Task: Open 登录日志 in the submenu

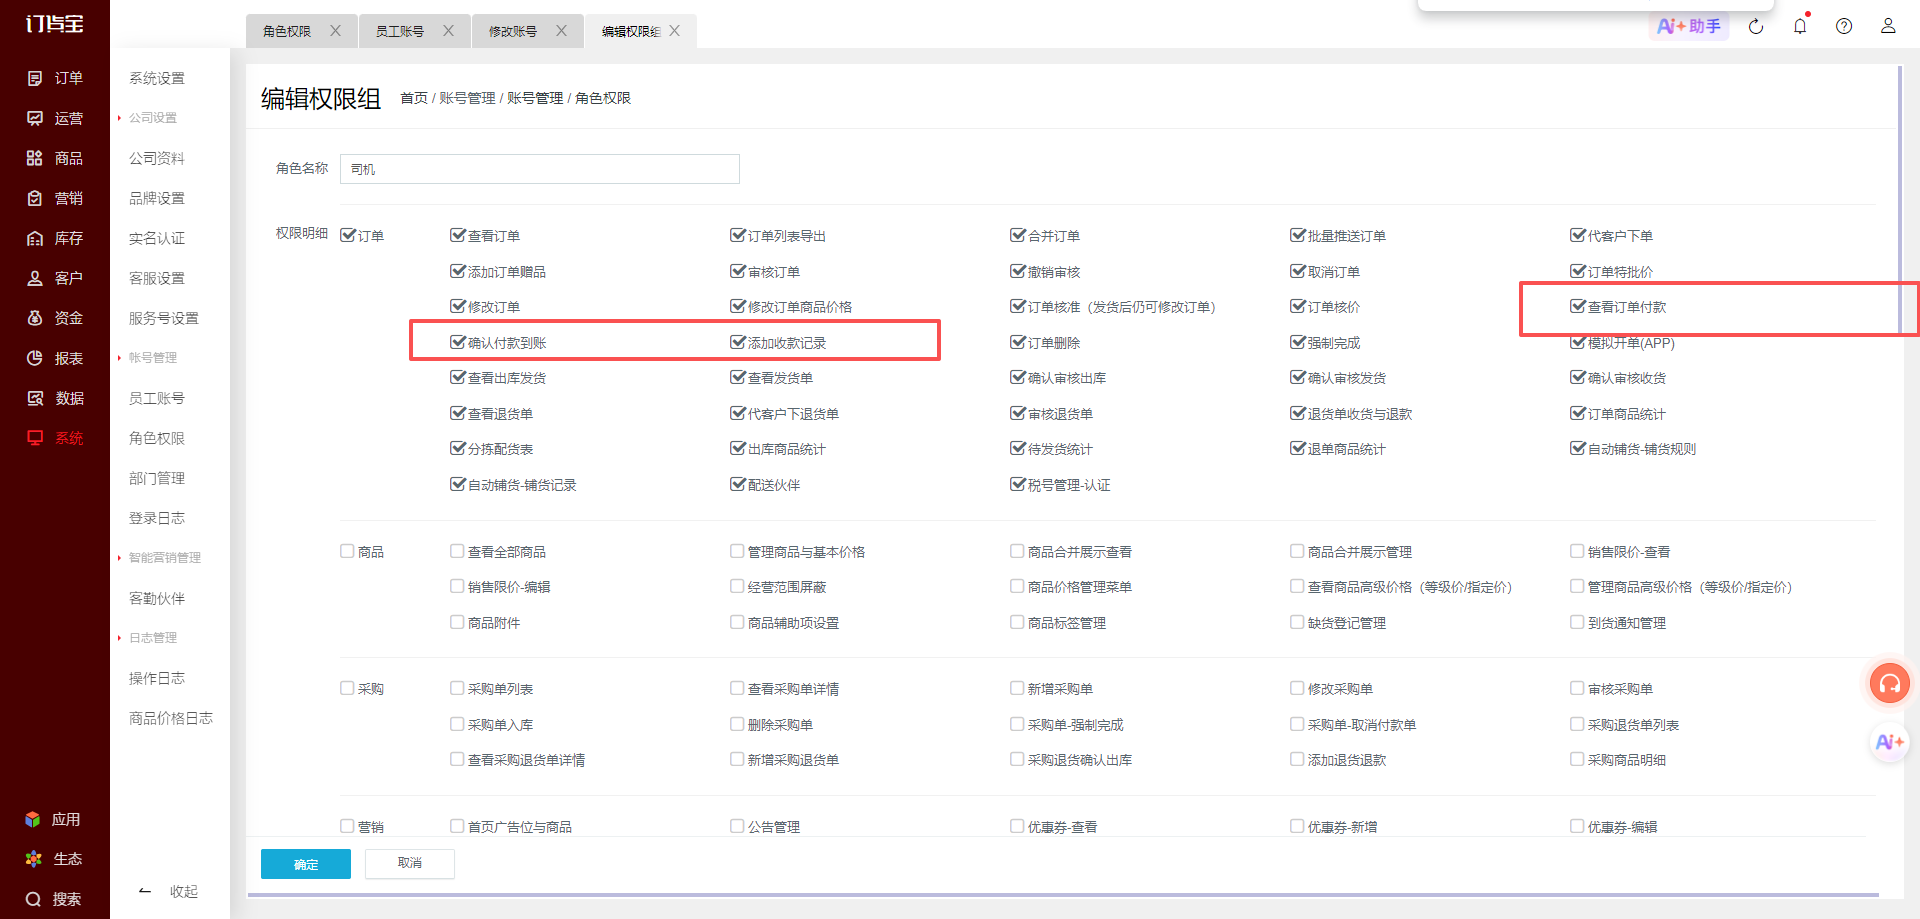Action: [157, 518]
